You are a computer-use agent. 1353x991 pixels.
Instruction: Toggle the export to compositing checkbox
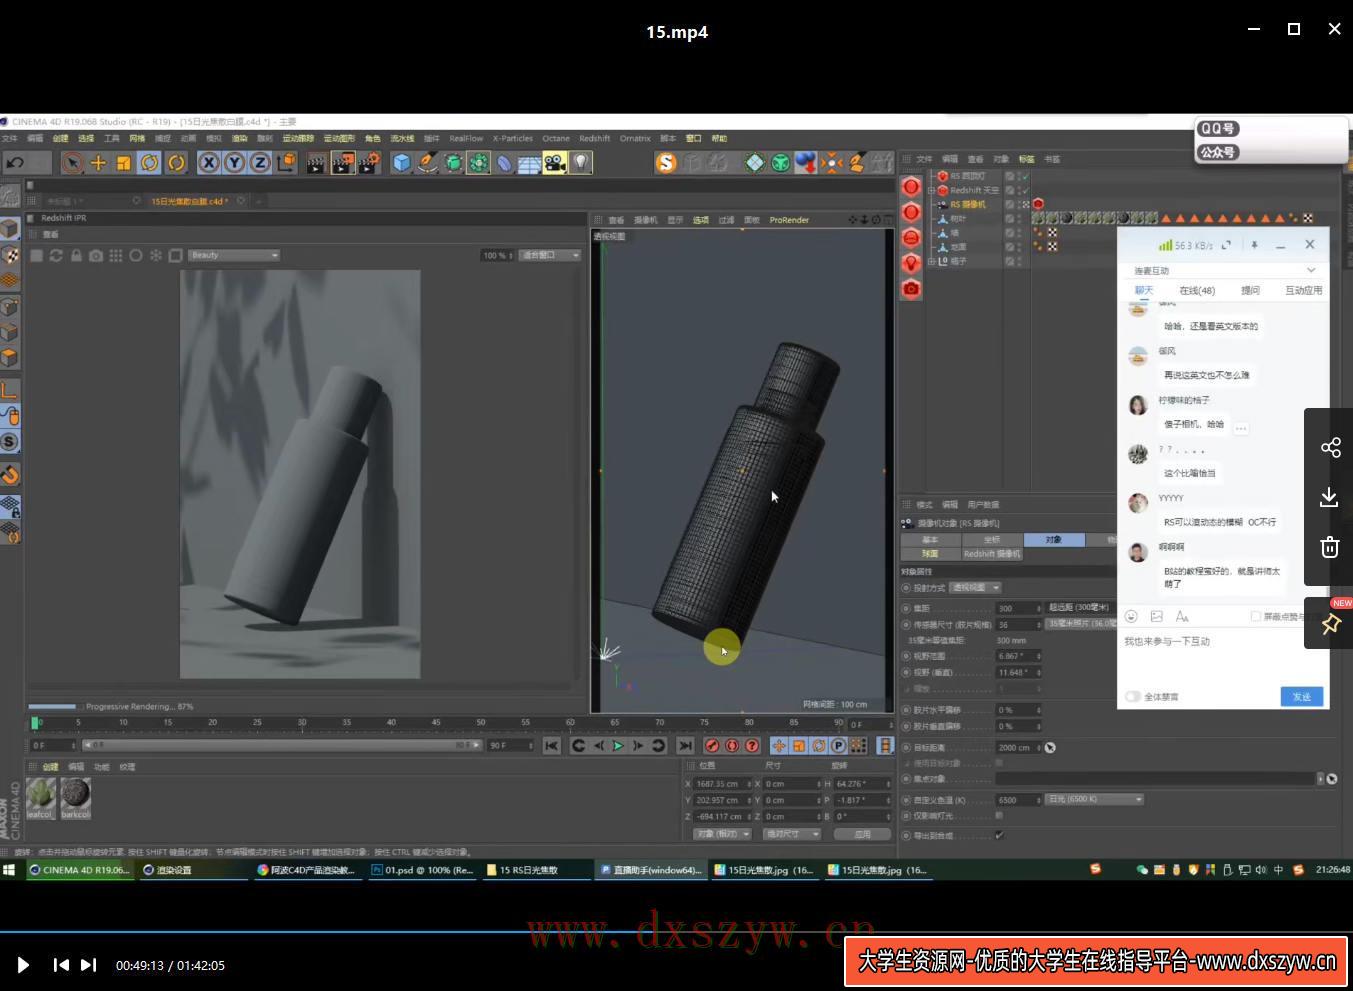click(x=999, y=835)
